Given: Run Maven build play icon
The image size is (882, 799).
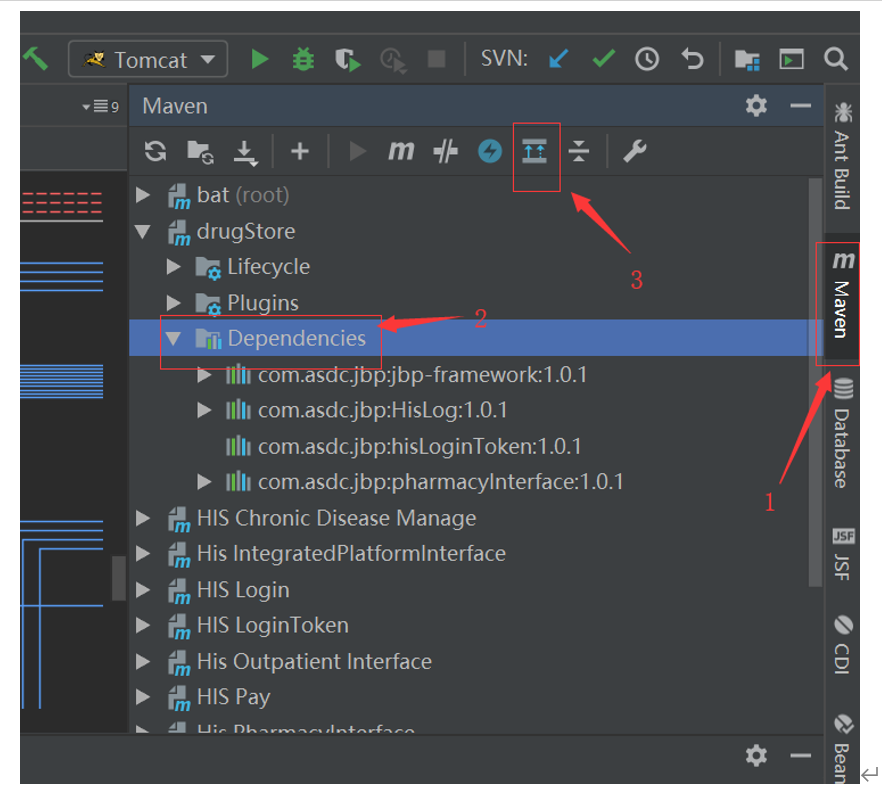Looking at the screenshot, I should (x=357, y=151).
